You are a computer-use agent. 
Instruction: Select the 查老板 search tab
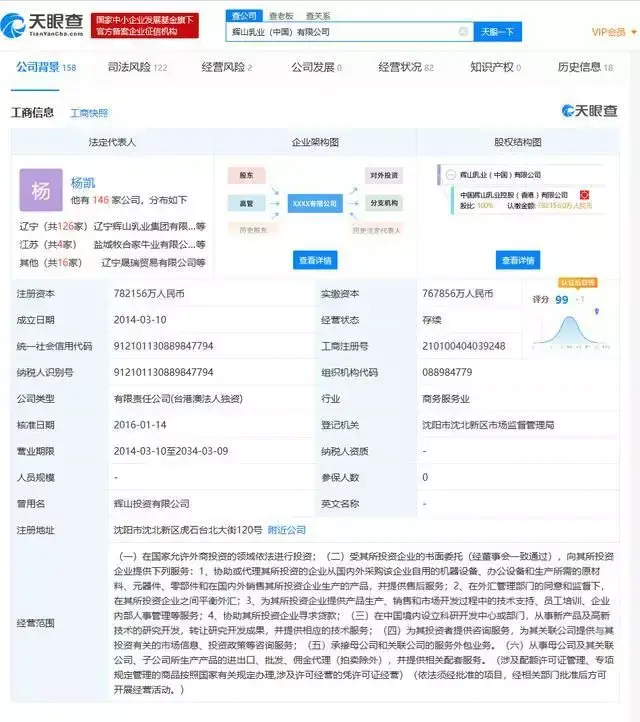pyautogui.click(x=281, y=16)
